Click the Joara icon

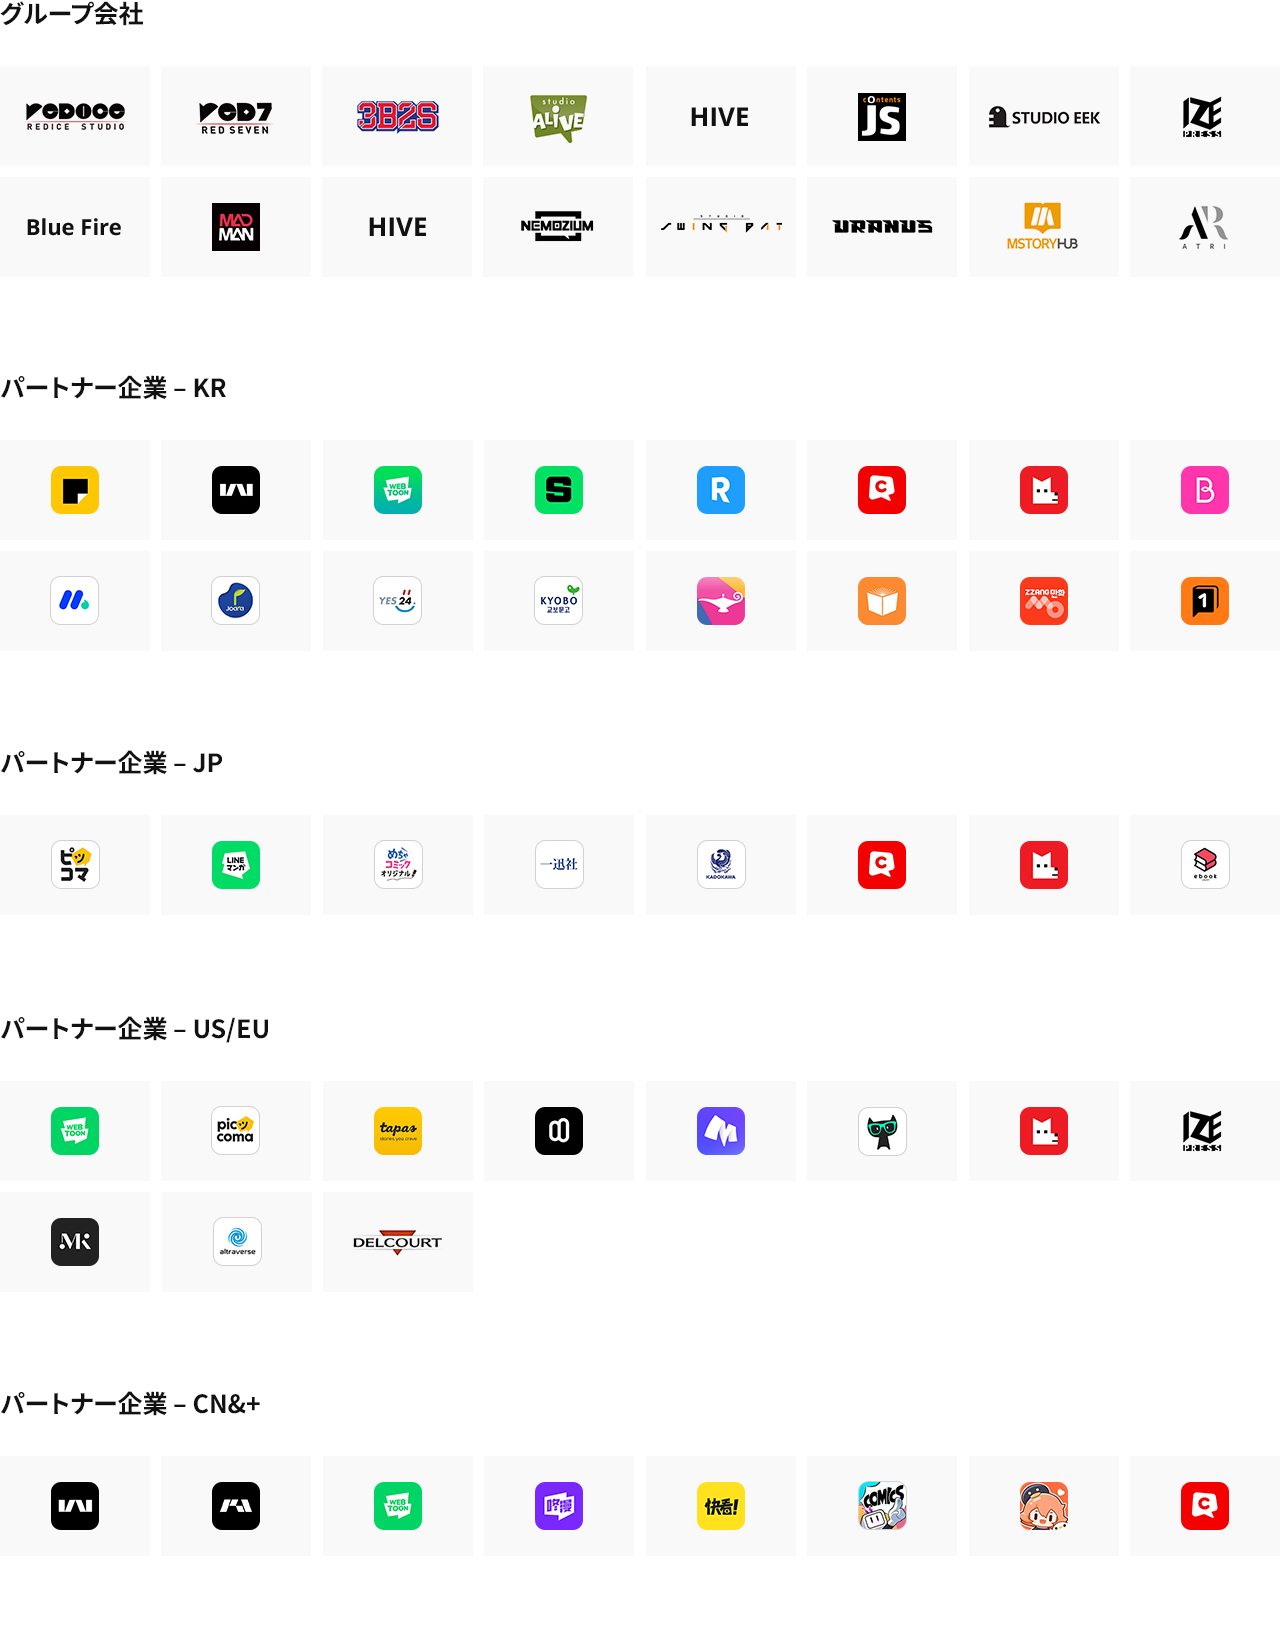coord(236,601)
